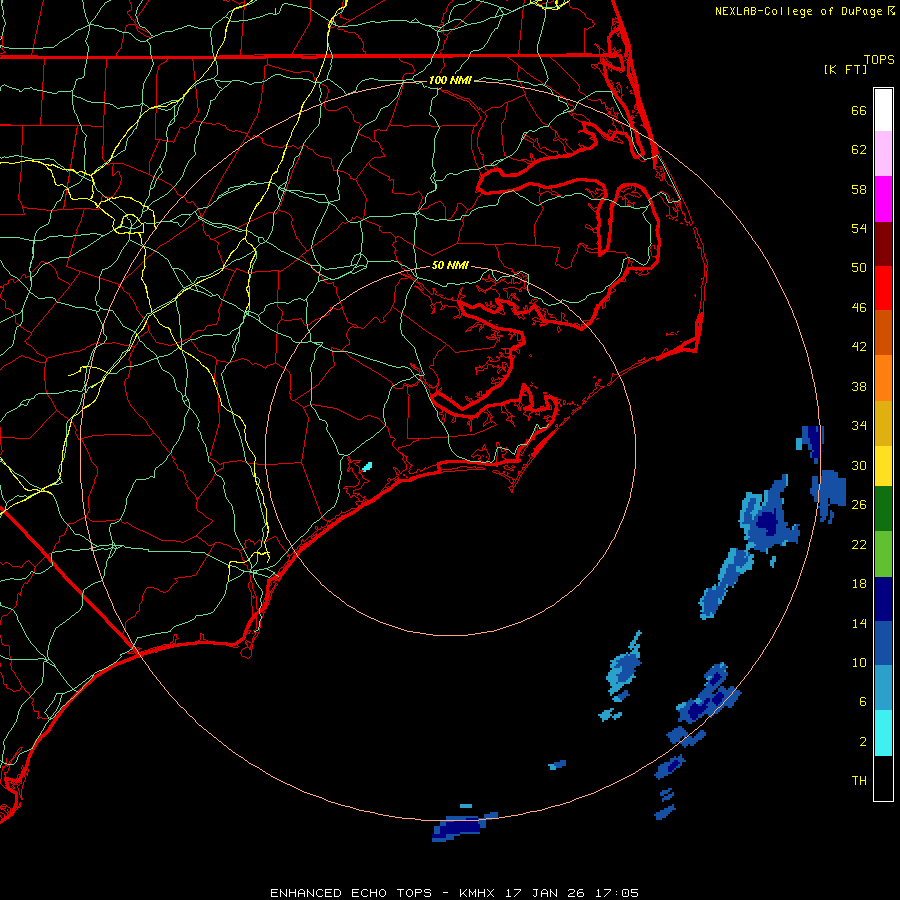Select the dark green legend swatch
This screenshot has width=900, height=900.
(883, 509)
